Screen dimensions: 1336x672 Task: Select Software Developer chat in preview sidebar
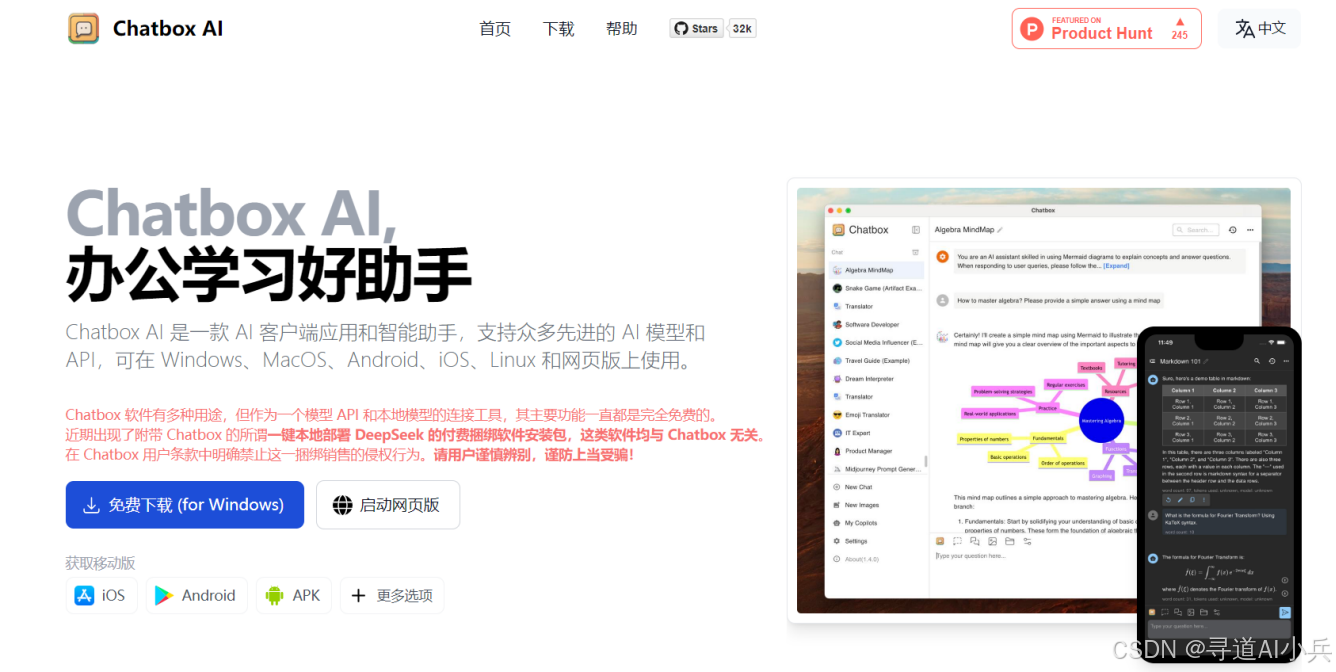pos(877,324)
